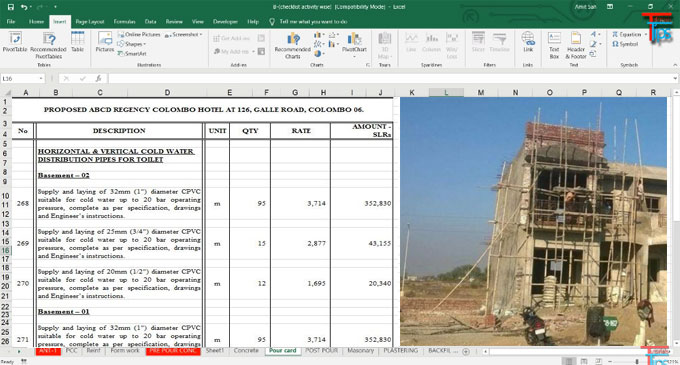Image resolution: width=680 pixels, height=365 pixels.
Task: Switch to the Page Layout tab
Action: (x=90, y=22)
